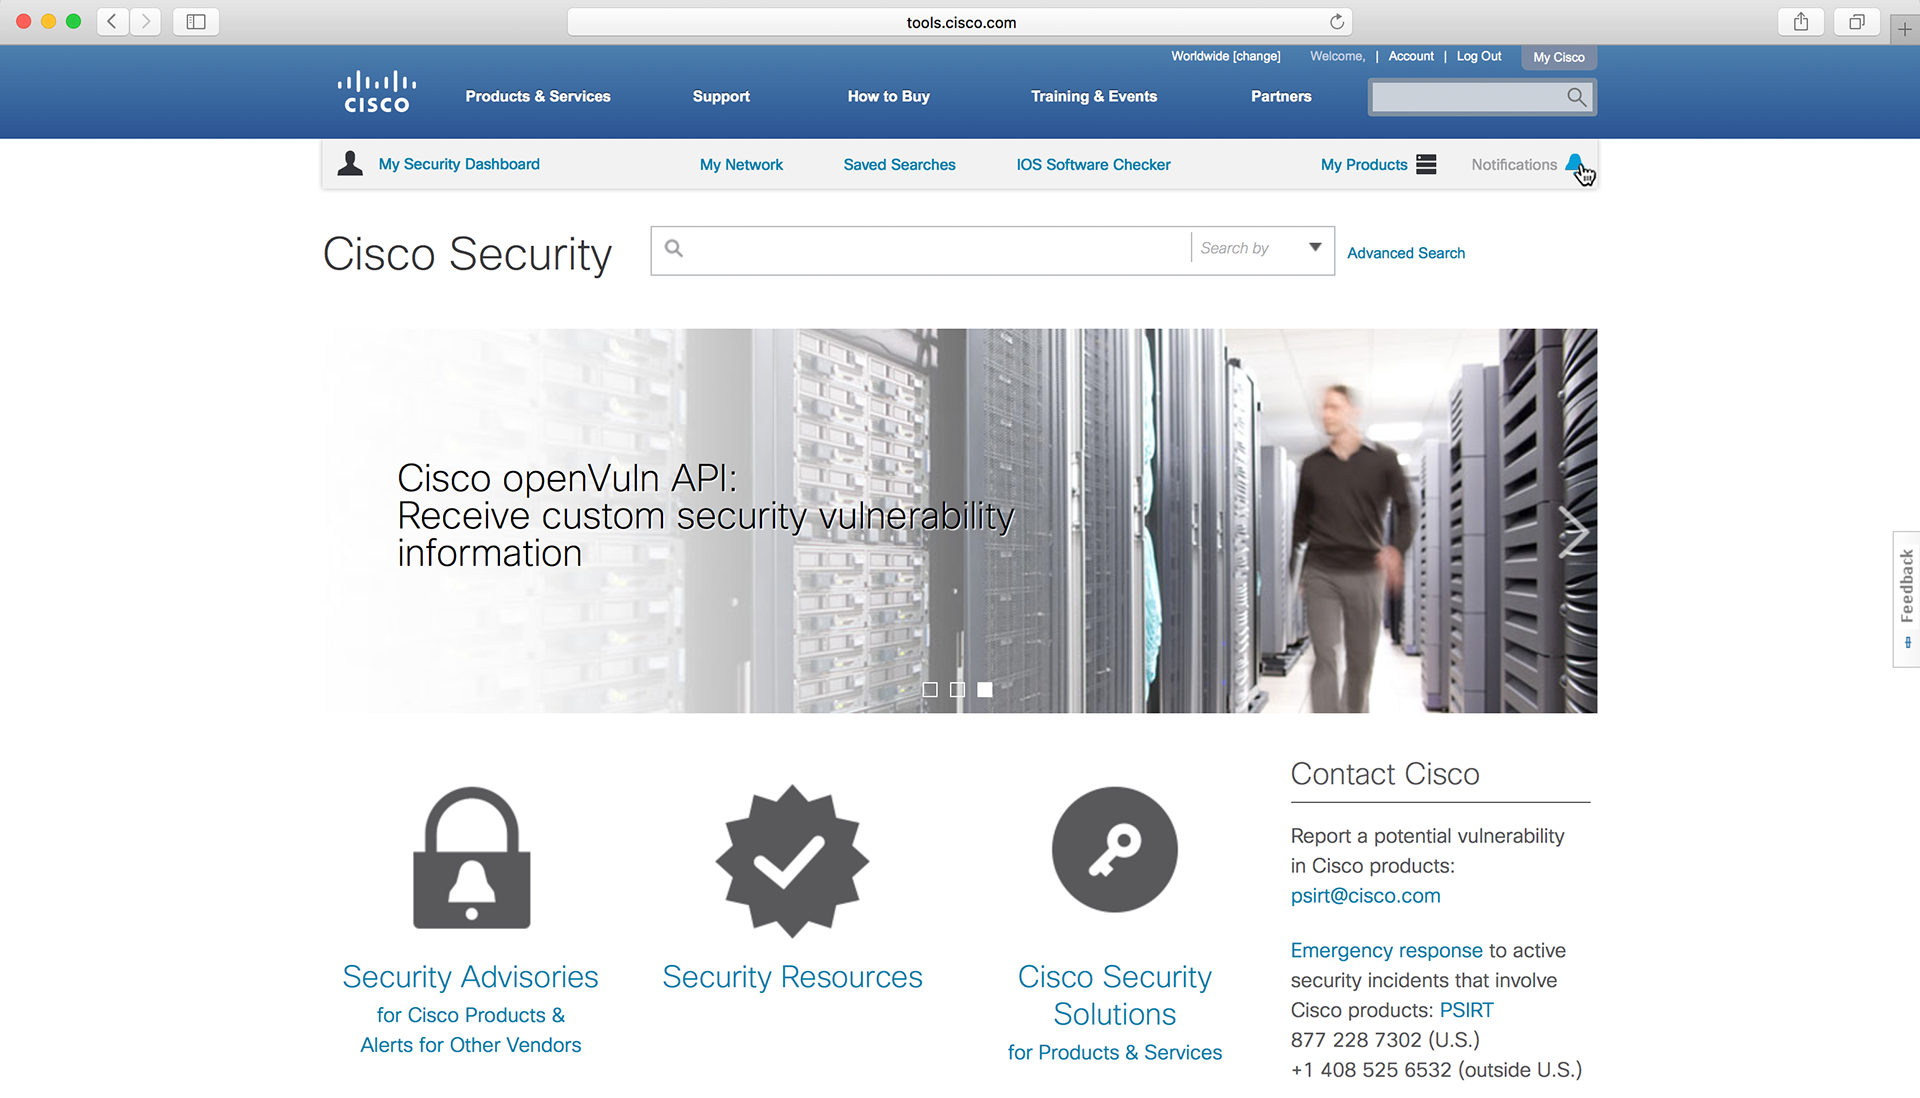Click into the Cisco Security search field

click(x=930, y=250)
